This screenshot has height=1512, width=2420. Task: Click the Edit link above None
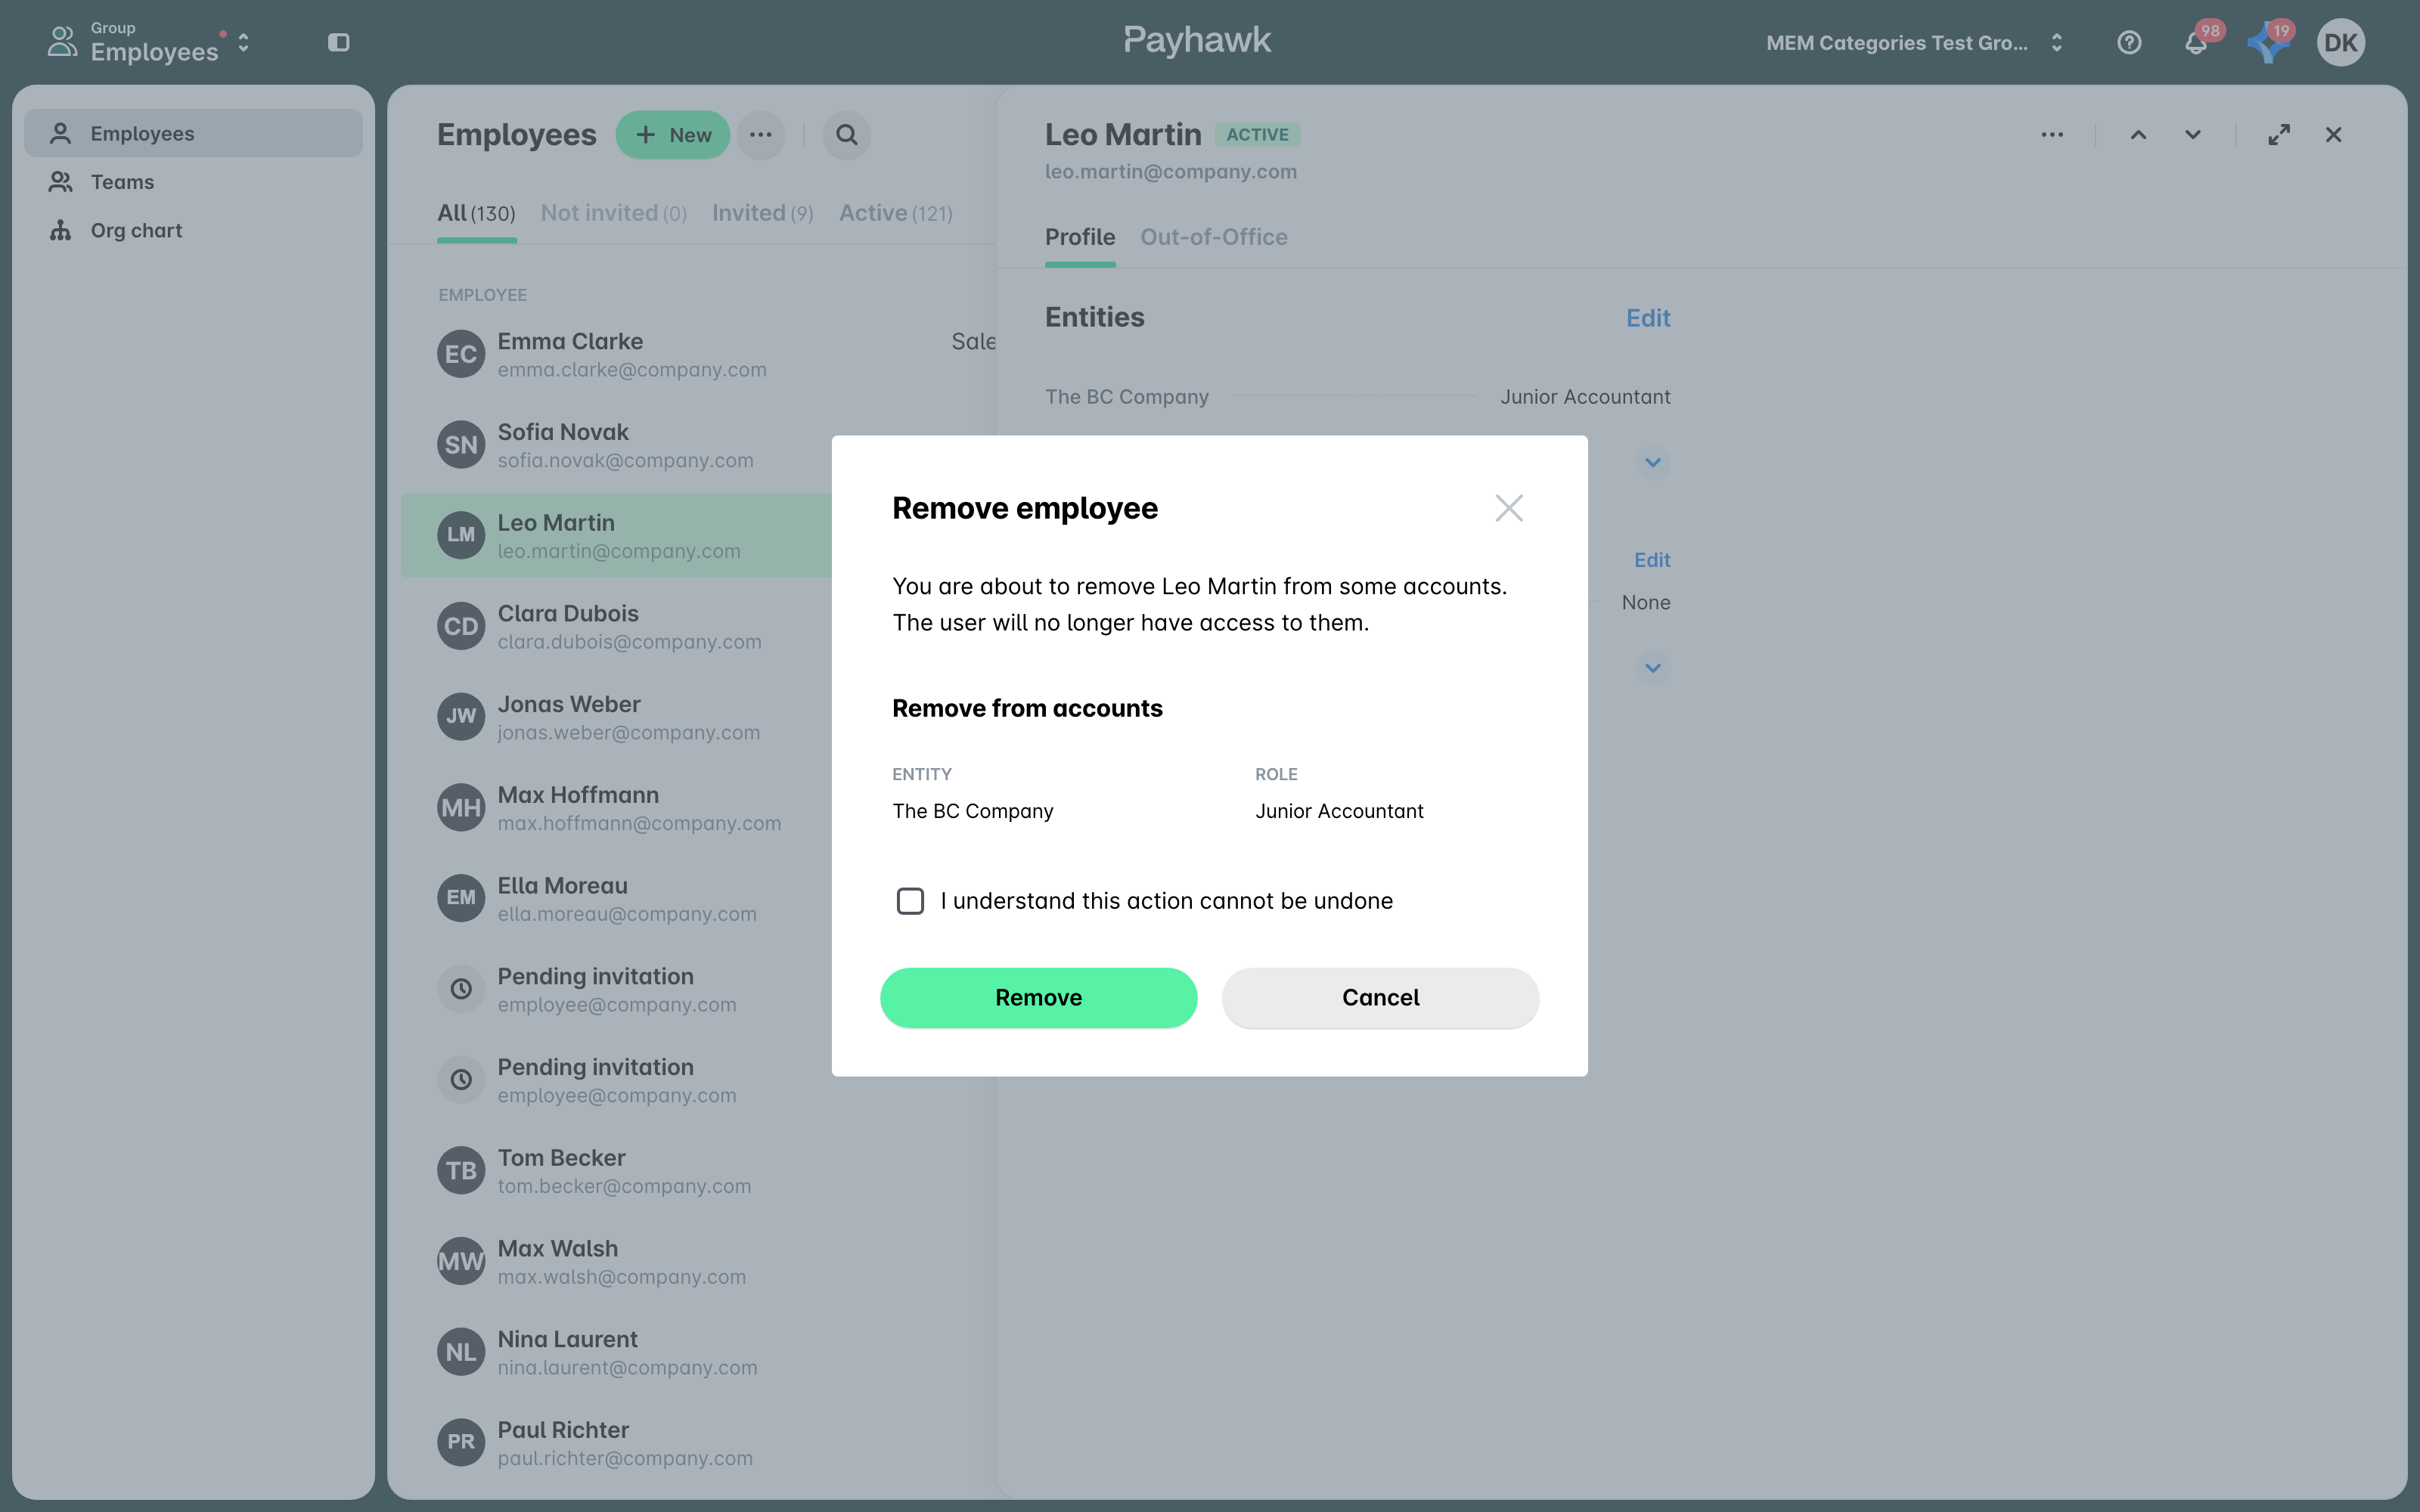pos(1652,560)
